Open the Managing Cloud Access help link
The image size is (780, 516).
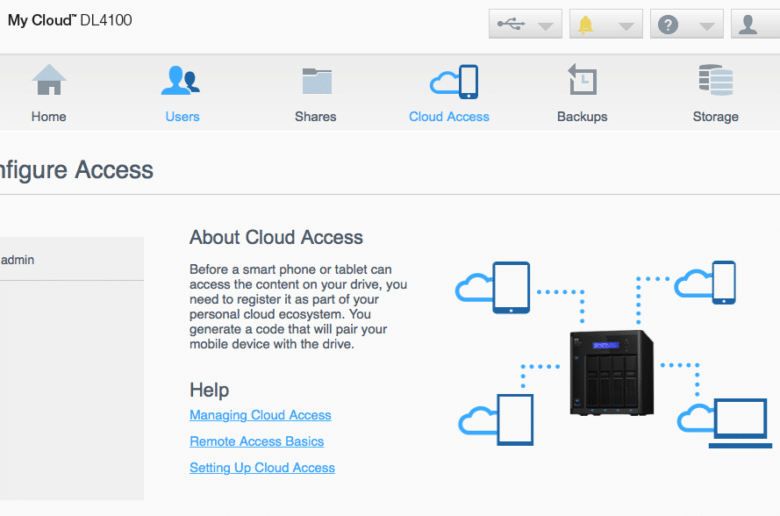[260, 415]
